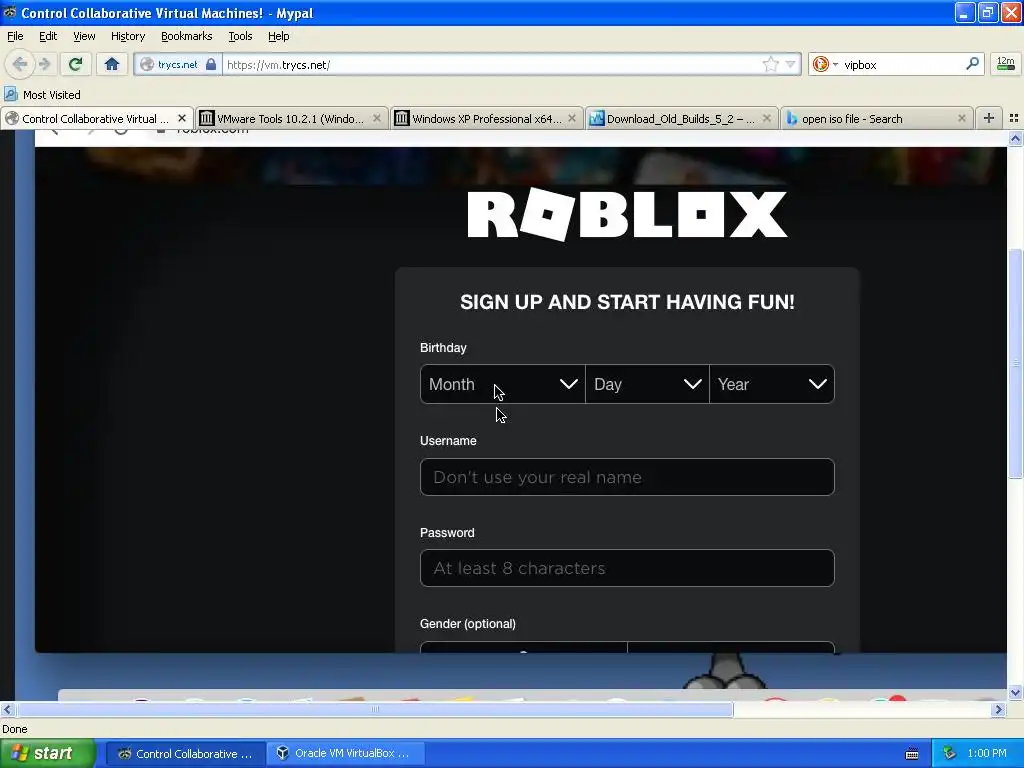Click horizontal scrollbar right arrow
Image resolution: width=1024 pixels, height=768 pixels.
click(998, 709)
